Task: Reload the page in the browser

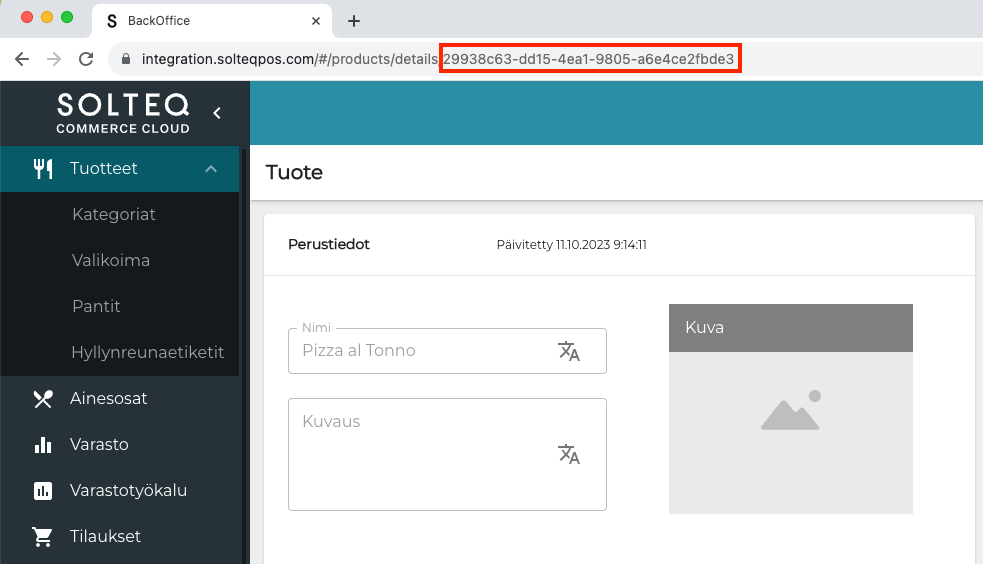Action: [86, 59]
